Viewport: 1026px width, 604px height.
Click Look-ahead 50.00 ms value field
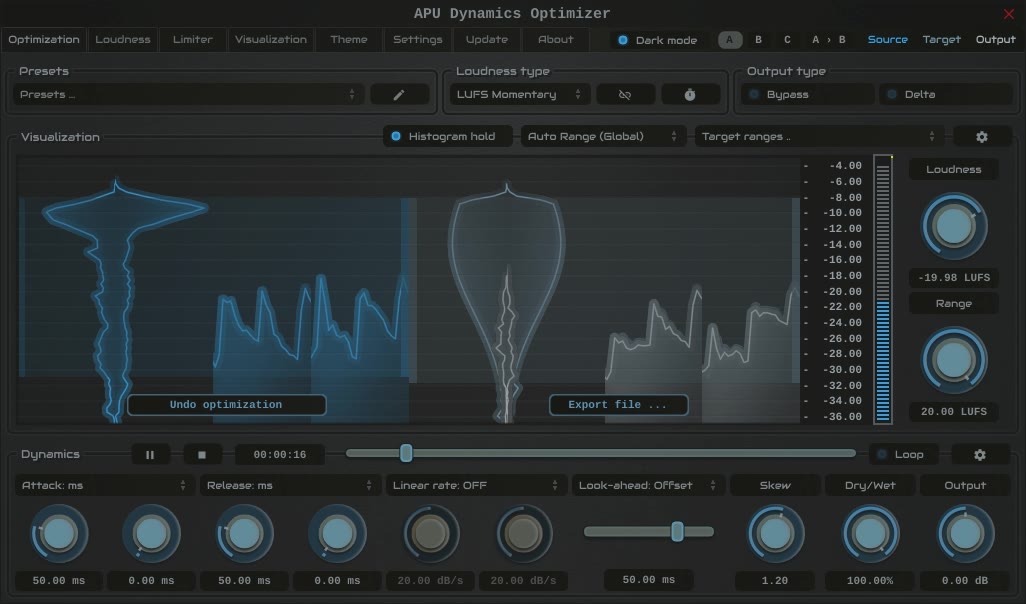pyautogui.click(x=648, y=580)
